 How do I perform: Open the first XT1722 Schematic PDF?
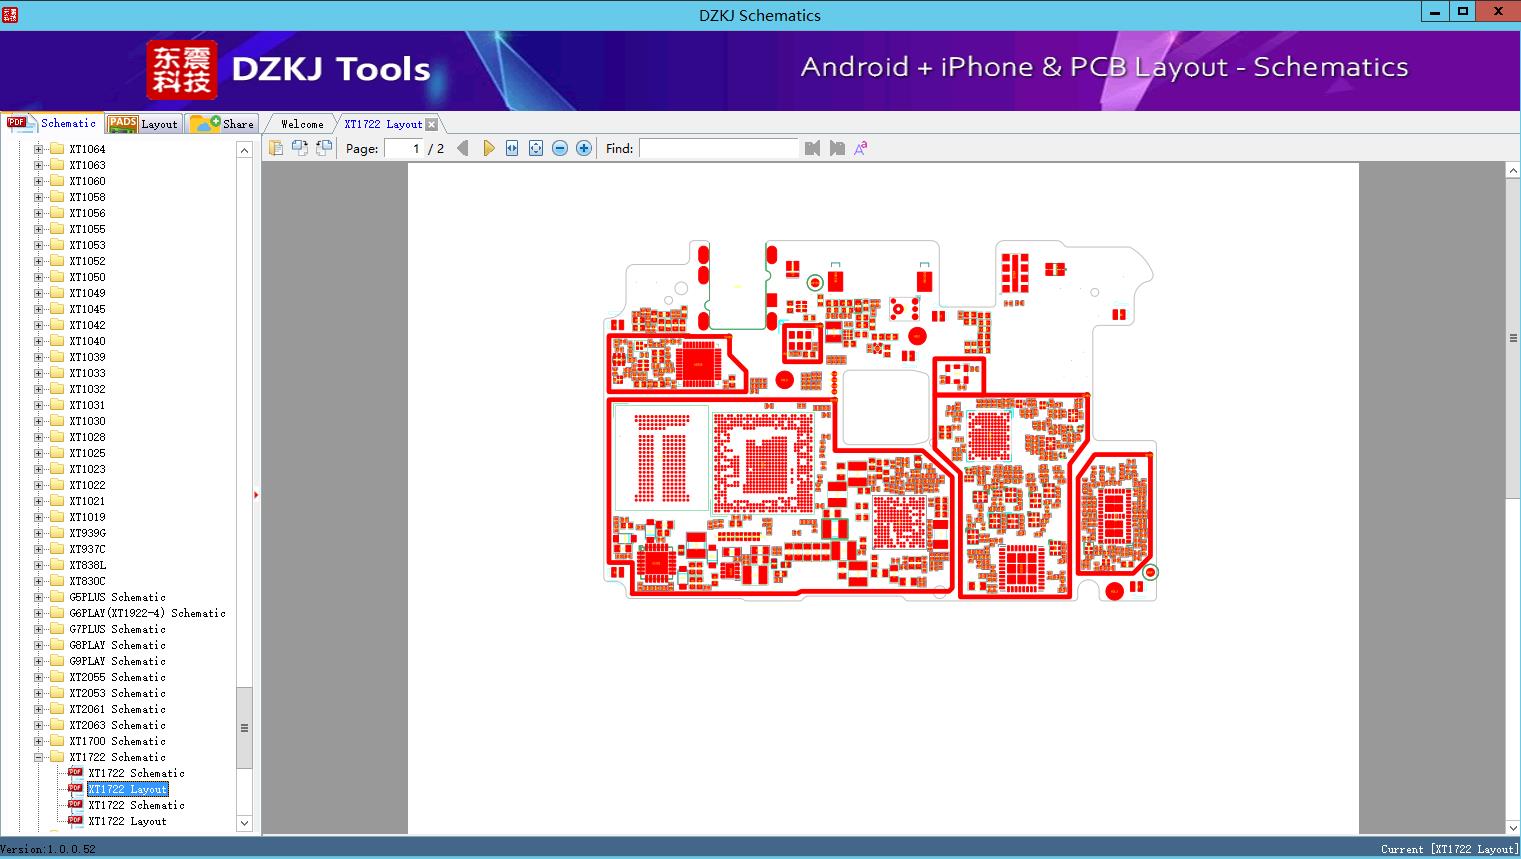coord(136,773)
